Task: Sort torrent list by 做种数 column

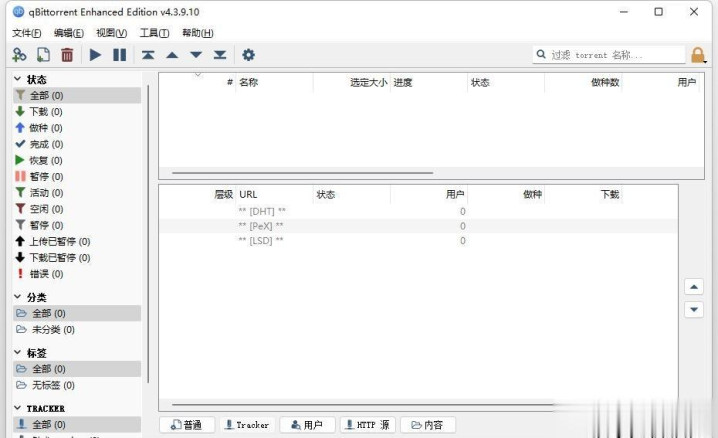Action: 583,82
